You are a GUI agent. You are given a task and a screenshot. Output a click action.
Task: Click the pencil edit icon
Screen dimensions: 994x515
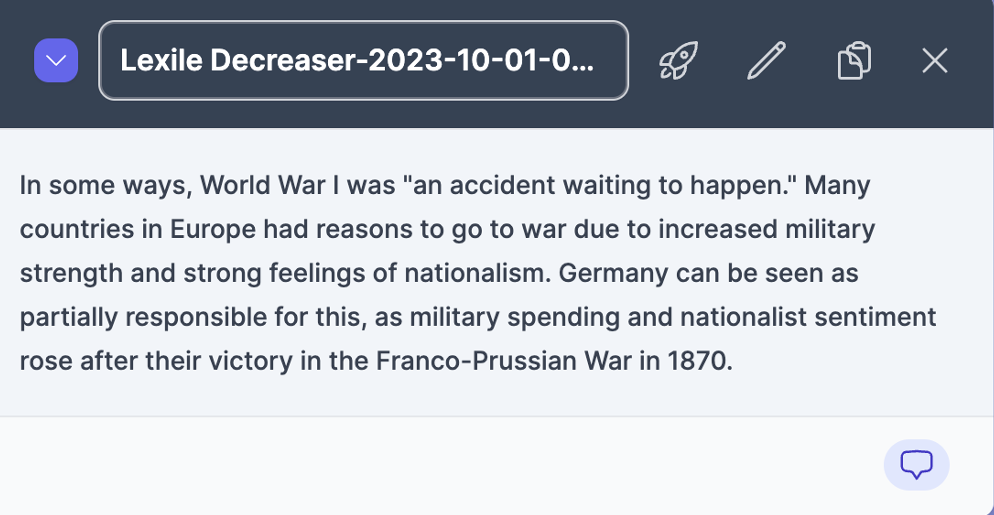pos(766,62)
